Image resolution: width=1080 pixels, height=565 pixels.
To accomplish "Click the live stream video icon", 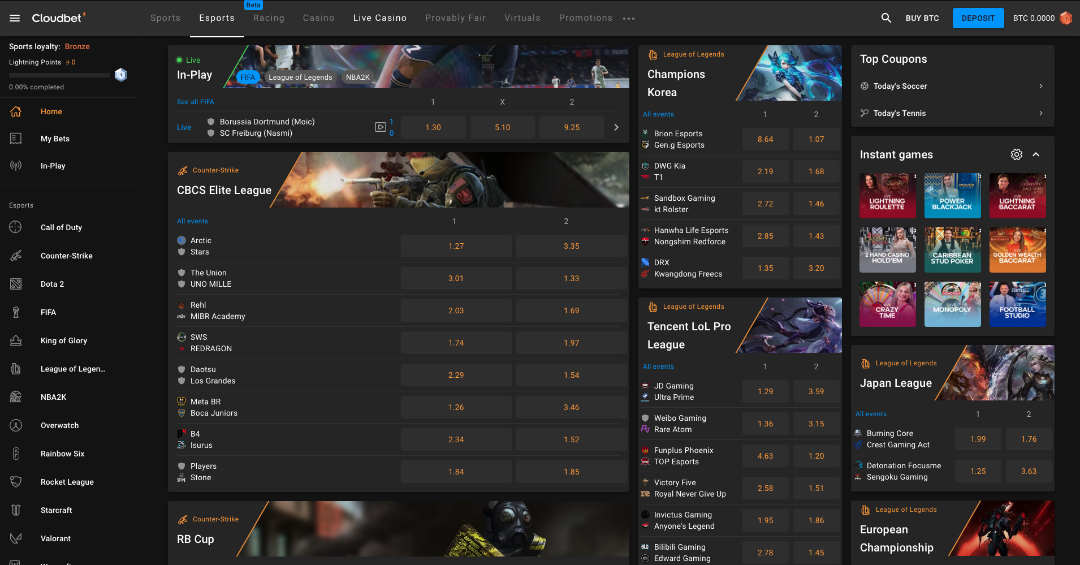I will pos(380,127).
